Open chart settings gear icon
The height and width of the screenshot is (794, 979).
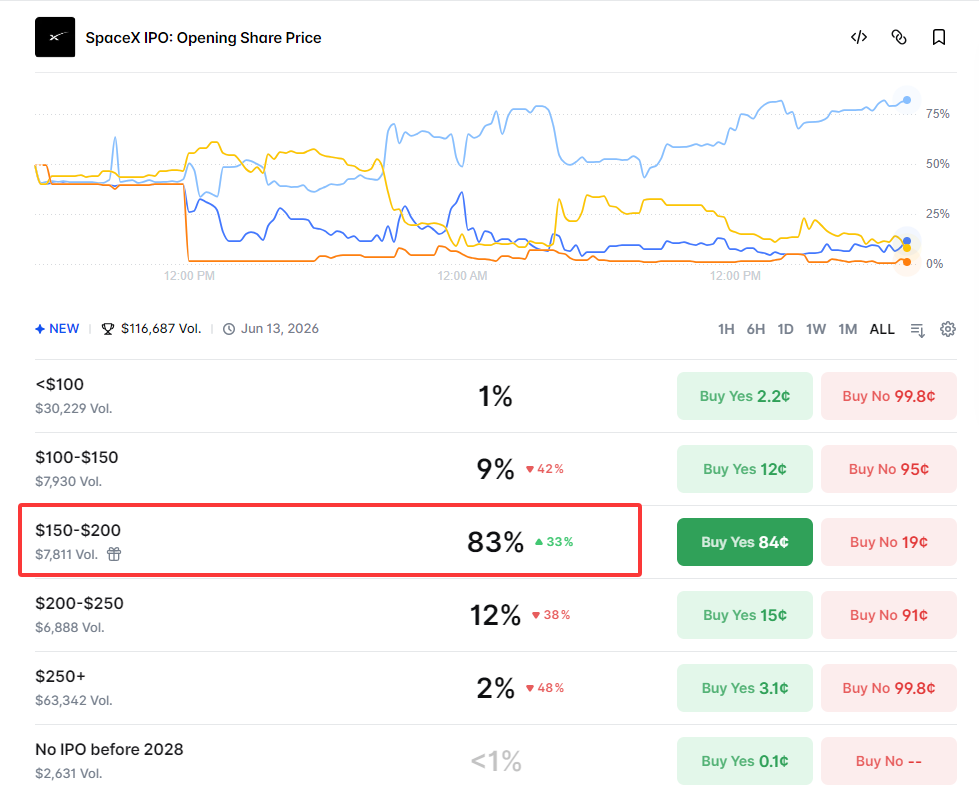(948, 329)
